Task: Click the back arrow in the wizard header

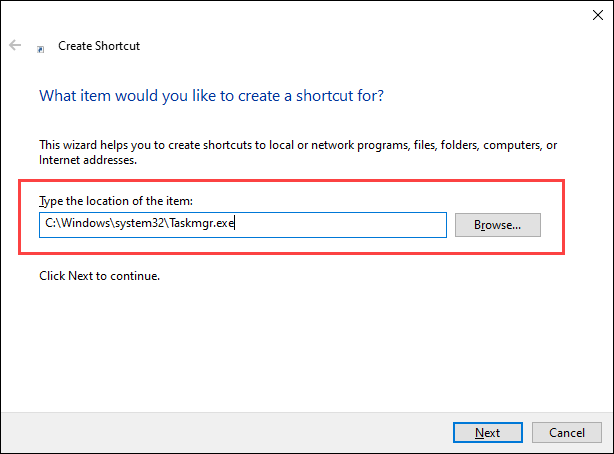Action: click(x=15, y=46)
